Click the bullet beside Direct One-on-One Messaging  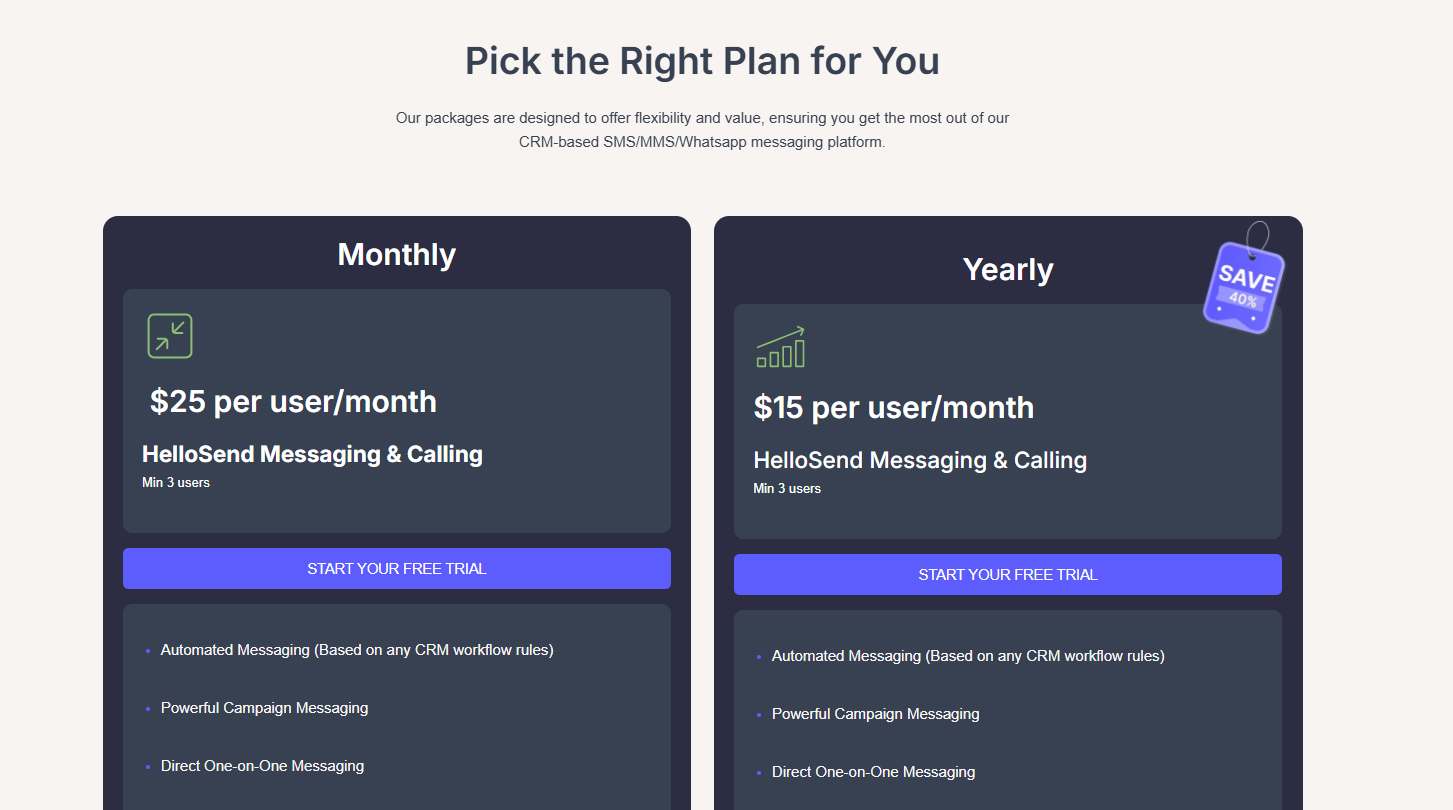(150, 766)
